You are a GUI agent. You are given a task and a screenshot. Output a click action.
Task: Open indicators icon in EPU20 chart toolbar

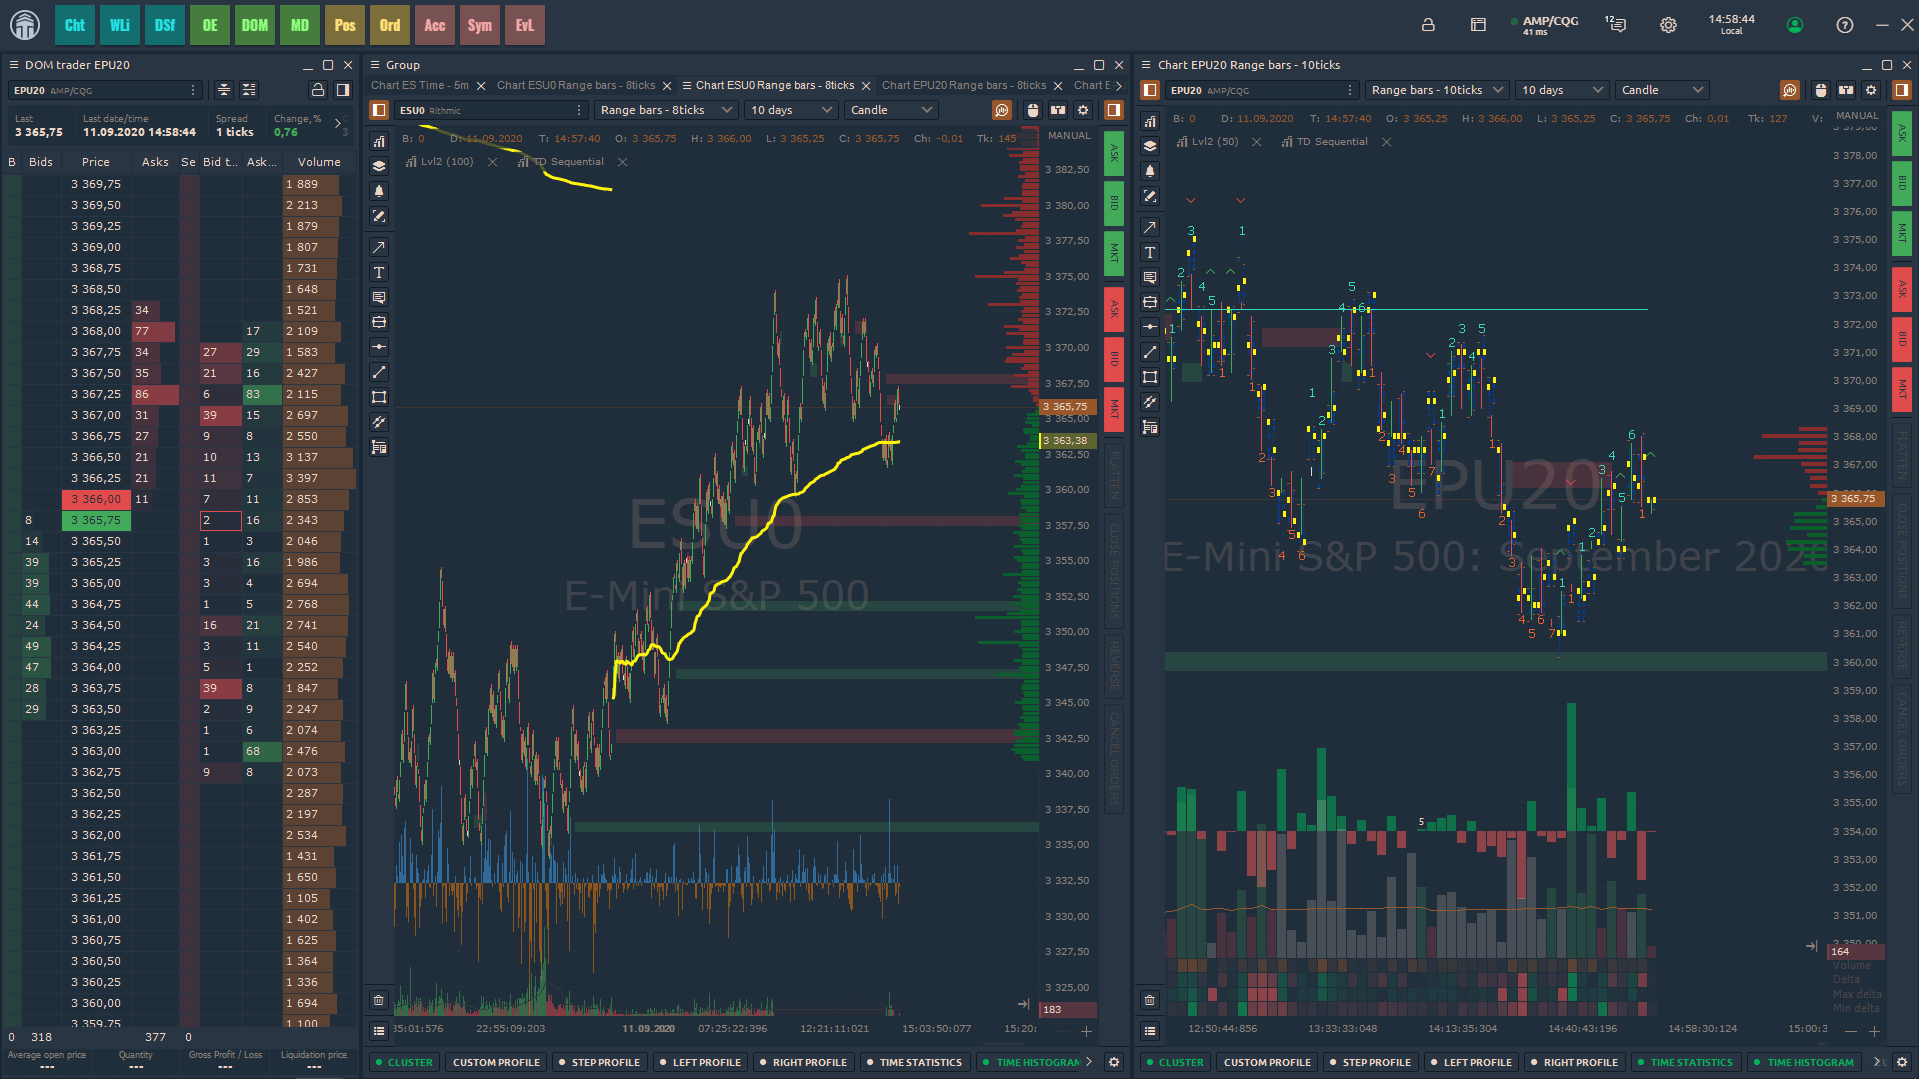(x=1150, y=121)
